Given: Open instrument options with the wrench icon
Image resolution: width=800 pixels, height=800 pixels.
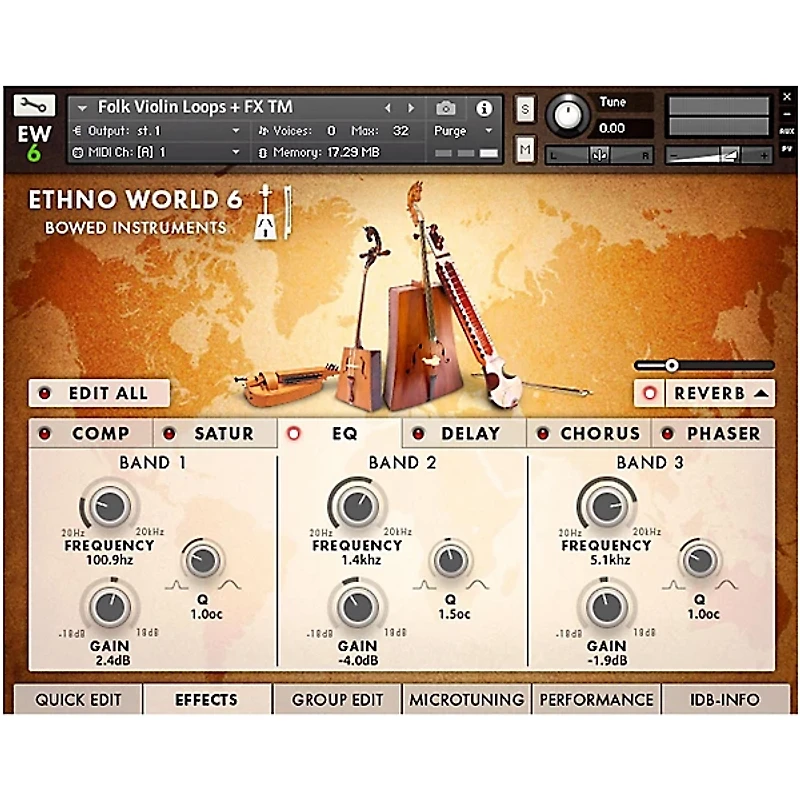Looking at the screenshot, I should pos(34,103).
